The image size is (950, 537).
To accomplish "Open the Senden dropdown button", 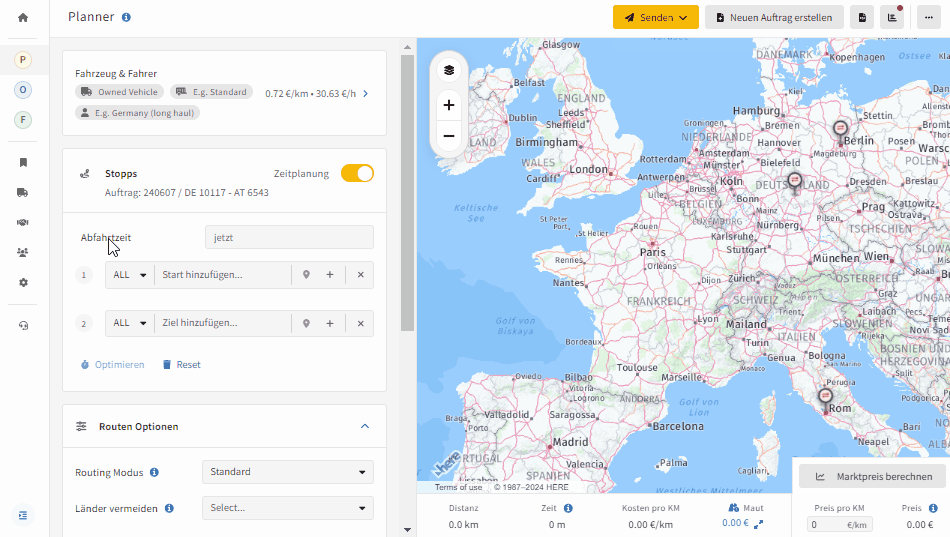I will [x=656, y=18].
